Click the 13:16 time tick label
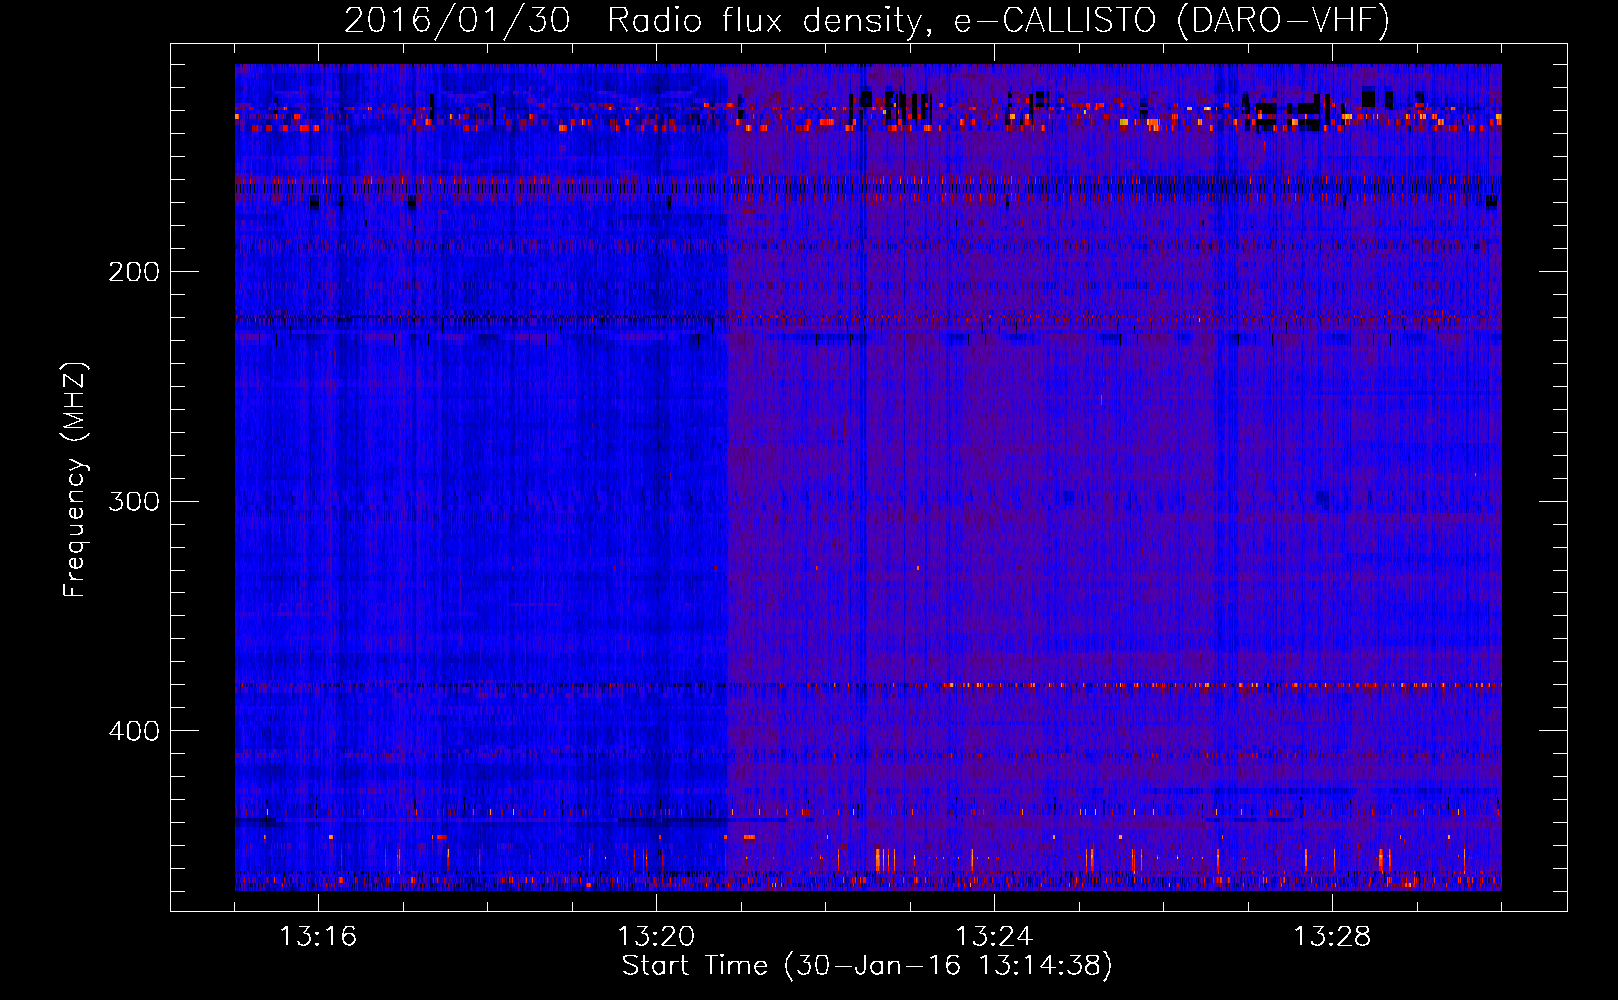 tap(318, 937)
